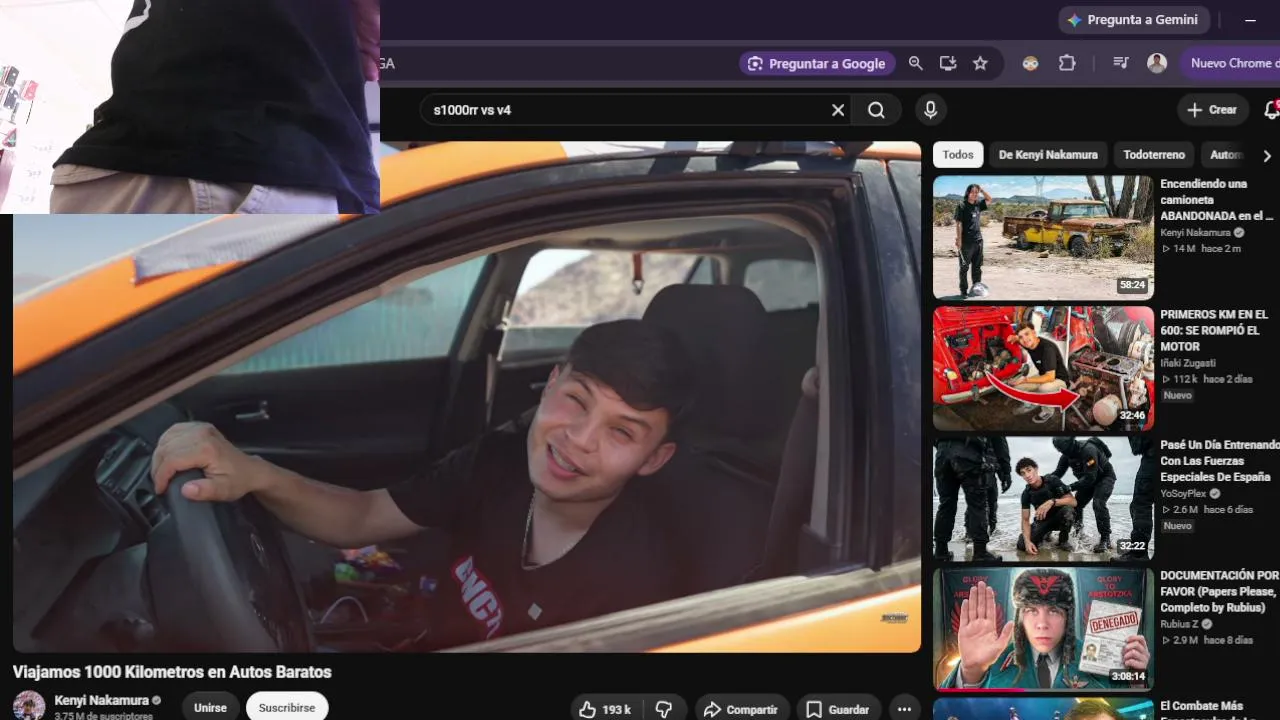The image size is (1280, 720).
Task: Open Chrome media controls icon
Action: tap(1121, 63)
